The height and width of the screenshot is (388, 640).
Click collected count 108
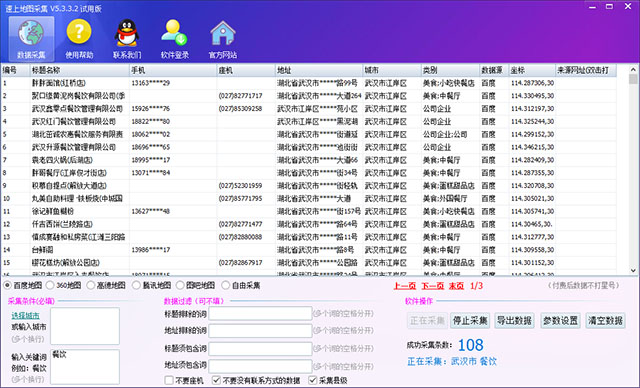coord(471,345)
